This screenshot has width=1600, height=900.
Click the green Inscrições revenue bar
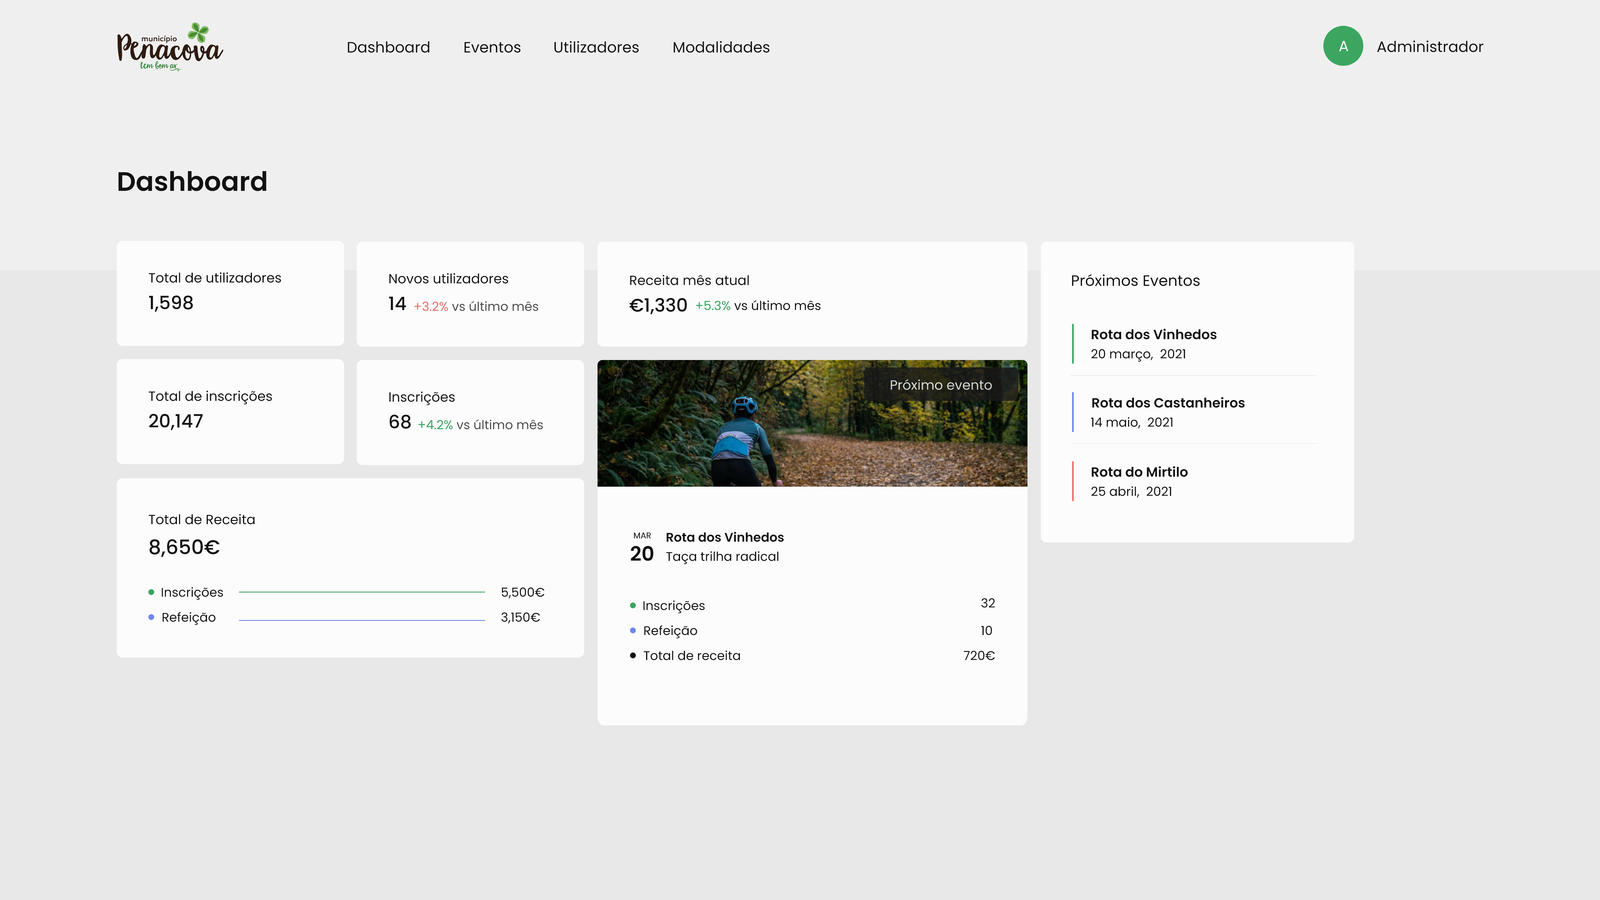click(361, 592)
